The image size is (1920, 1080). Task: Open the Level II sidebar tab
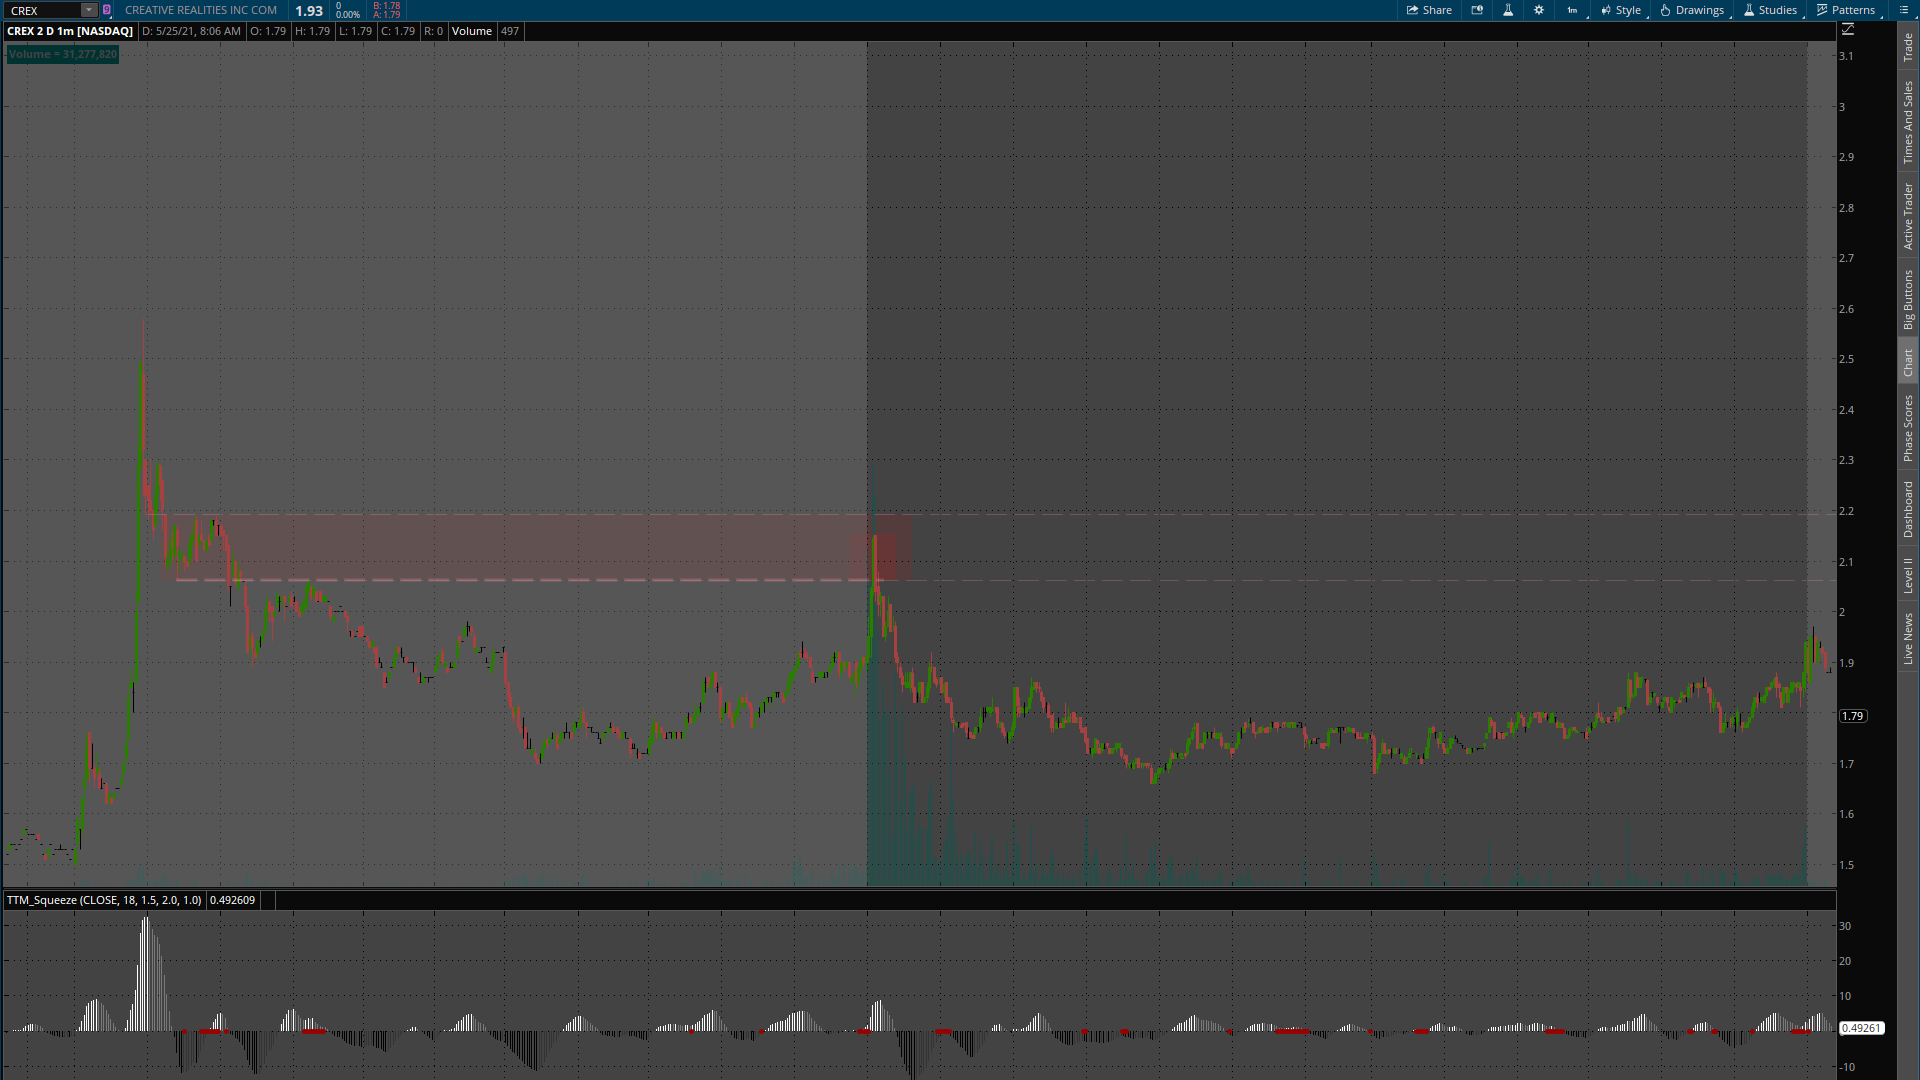click(1908, 574)
